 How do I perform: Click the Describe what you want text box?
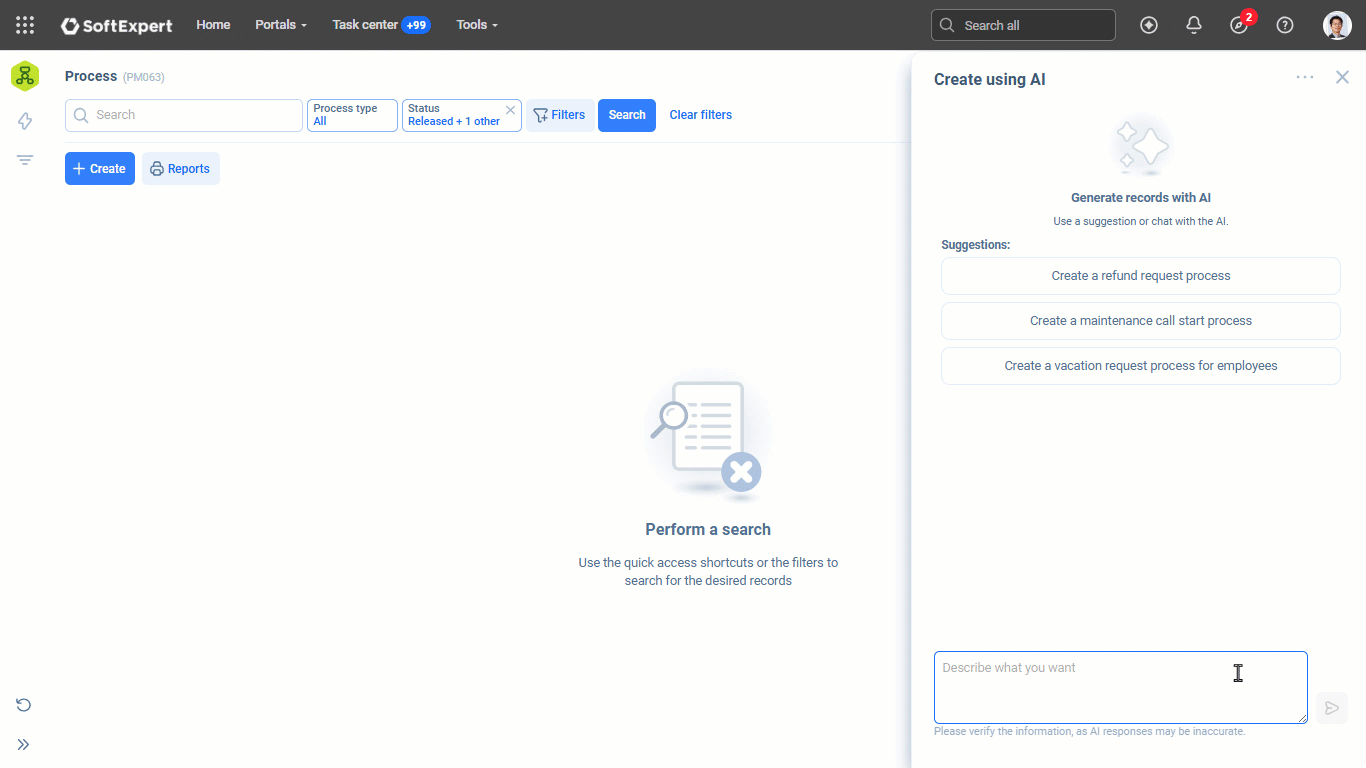pos(1121,688)
